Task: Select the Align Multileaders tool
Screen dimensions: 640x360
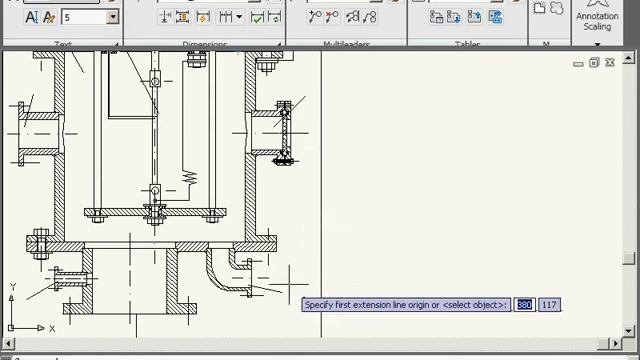Action: (x=352, y=17)
